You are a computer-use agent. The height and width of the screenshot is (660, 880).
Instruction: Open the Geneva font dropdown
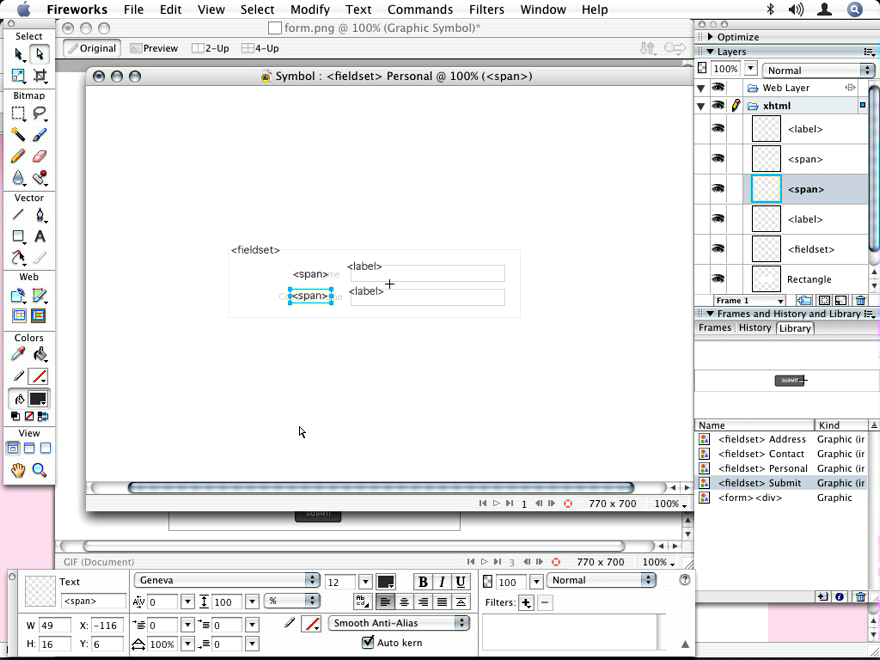(x=227, y=580)
